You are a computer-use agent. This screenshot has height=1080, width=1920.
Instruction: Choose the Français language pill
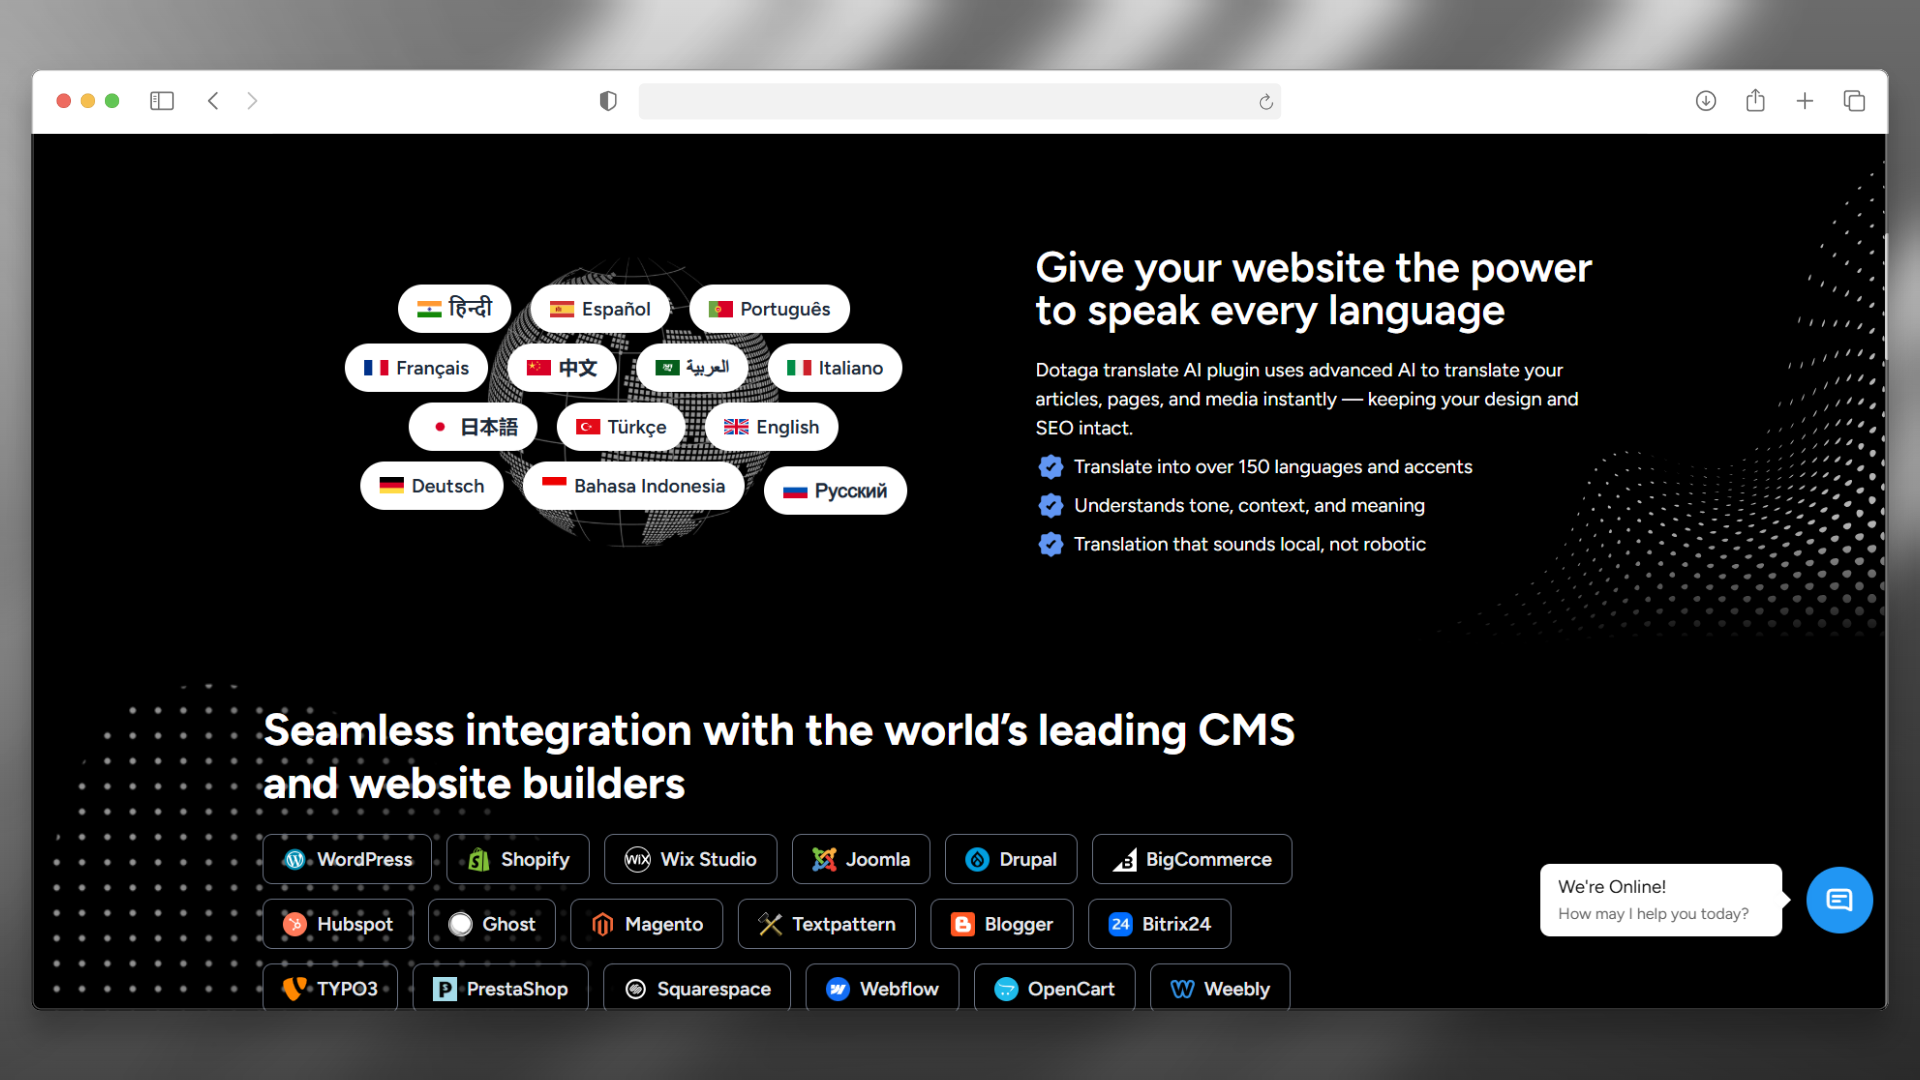tap(416, 368)
